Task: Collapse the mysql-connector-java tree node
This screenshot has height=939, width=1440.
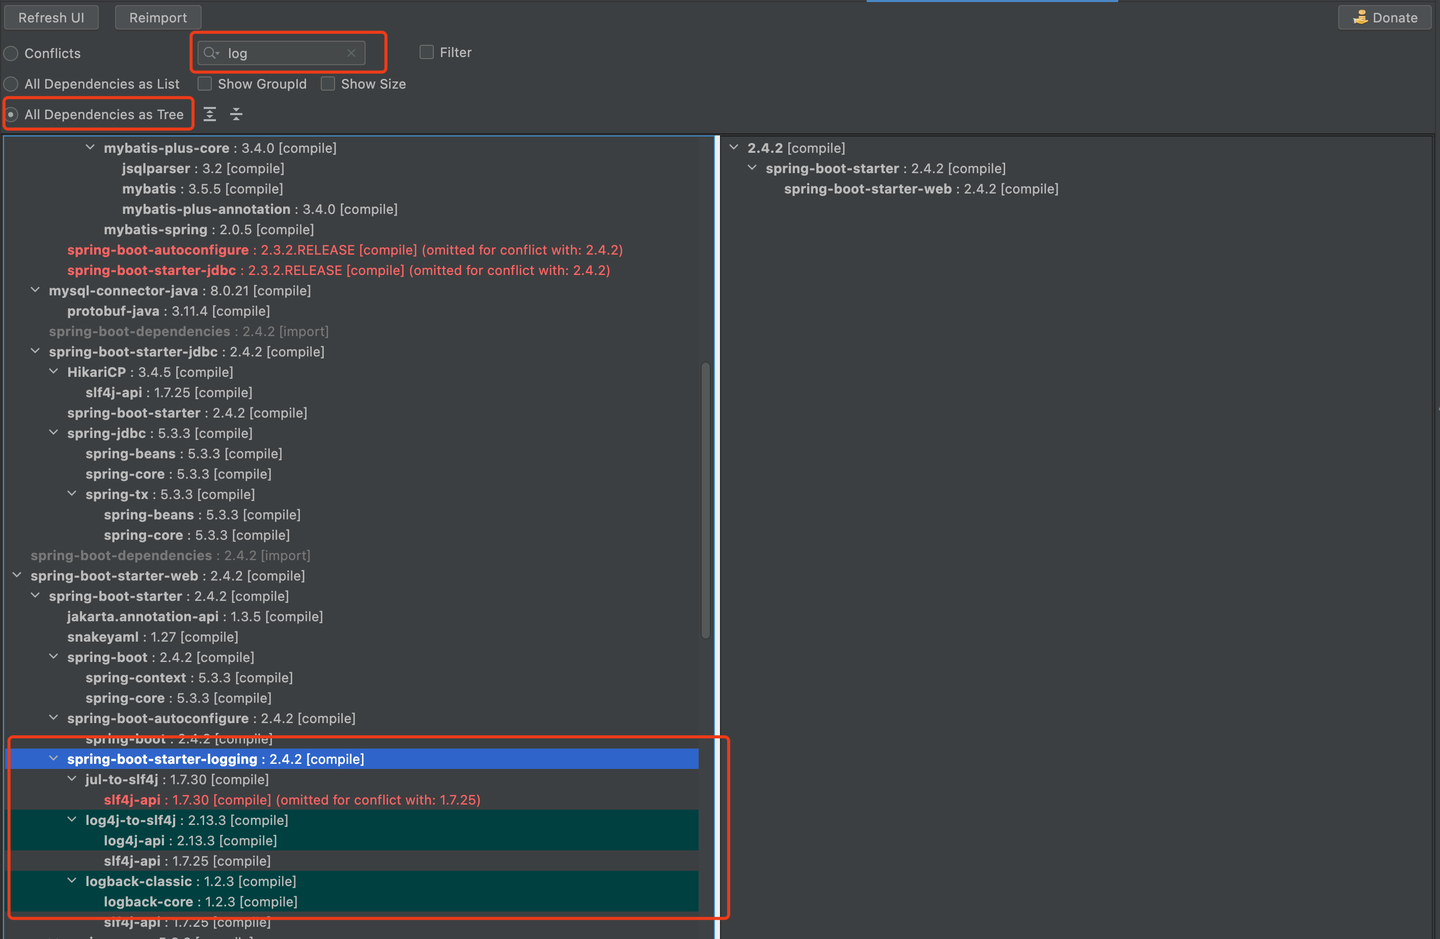Action: [x=36, y=291]
